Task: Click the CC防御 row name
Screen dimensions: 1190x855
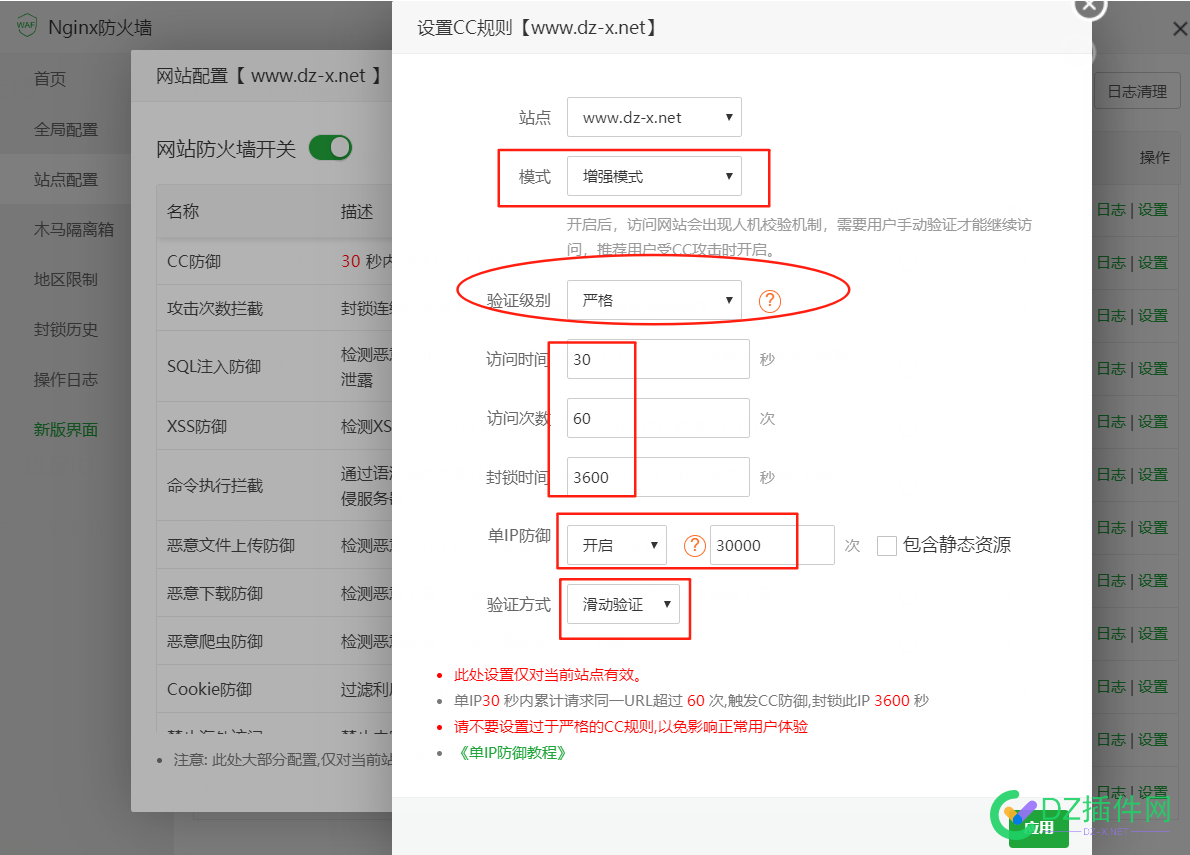Action: tap(194, 262)
